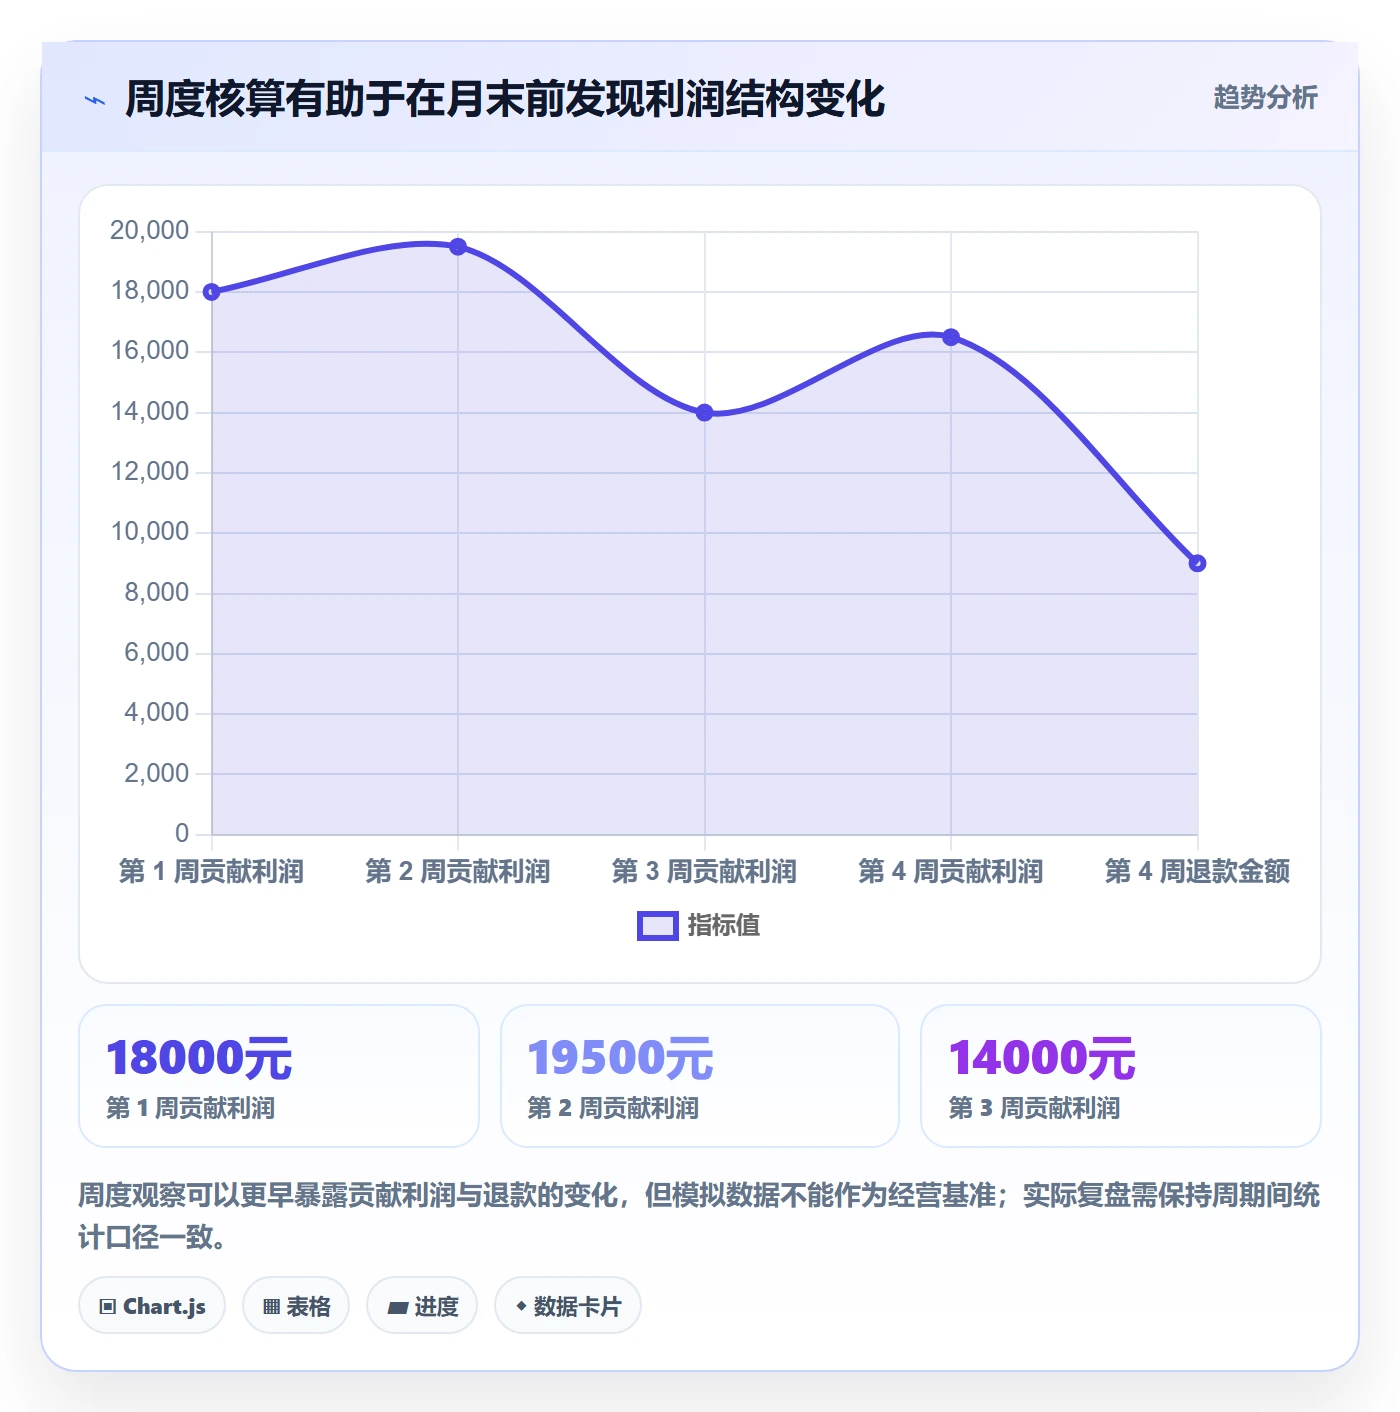Click the y-axis value 2,000

tap(156, 774)
